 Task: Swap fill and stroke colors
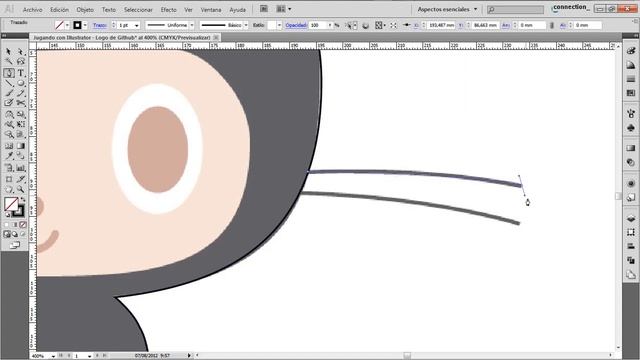click(x=23, y=200)
